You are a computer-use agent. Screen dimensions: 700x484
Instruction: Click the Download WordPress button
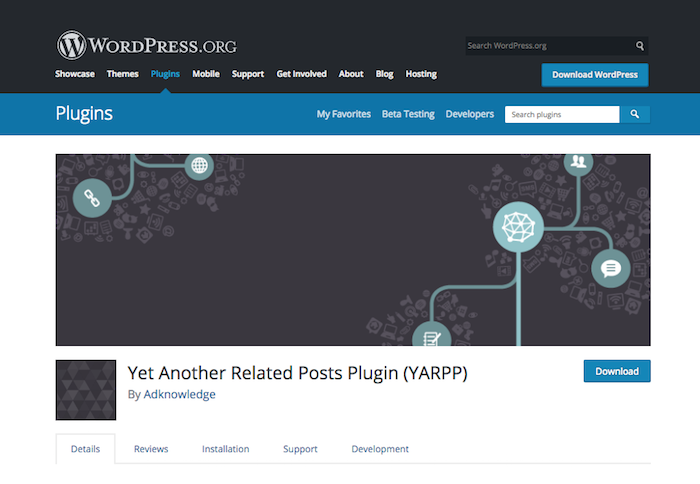(x=595, y=75)
